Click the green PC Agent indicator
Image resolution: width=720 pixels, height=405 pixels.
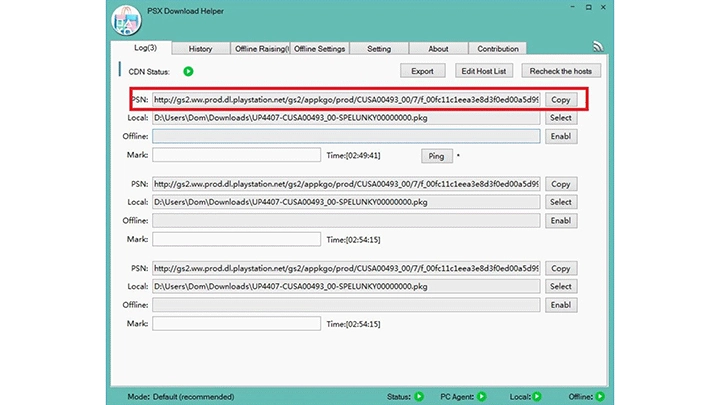tap(482, 396)
